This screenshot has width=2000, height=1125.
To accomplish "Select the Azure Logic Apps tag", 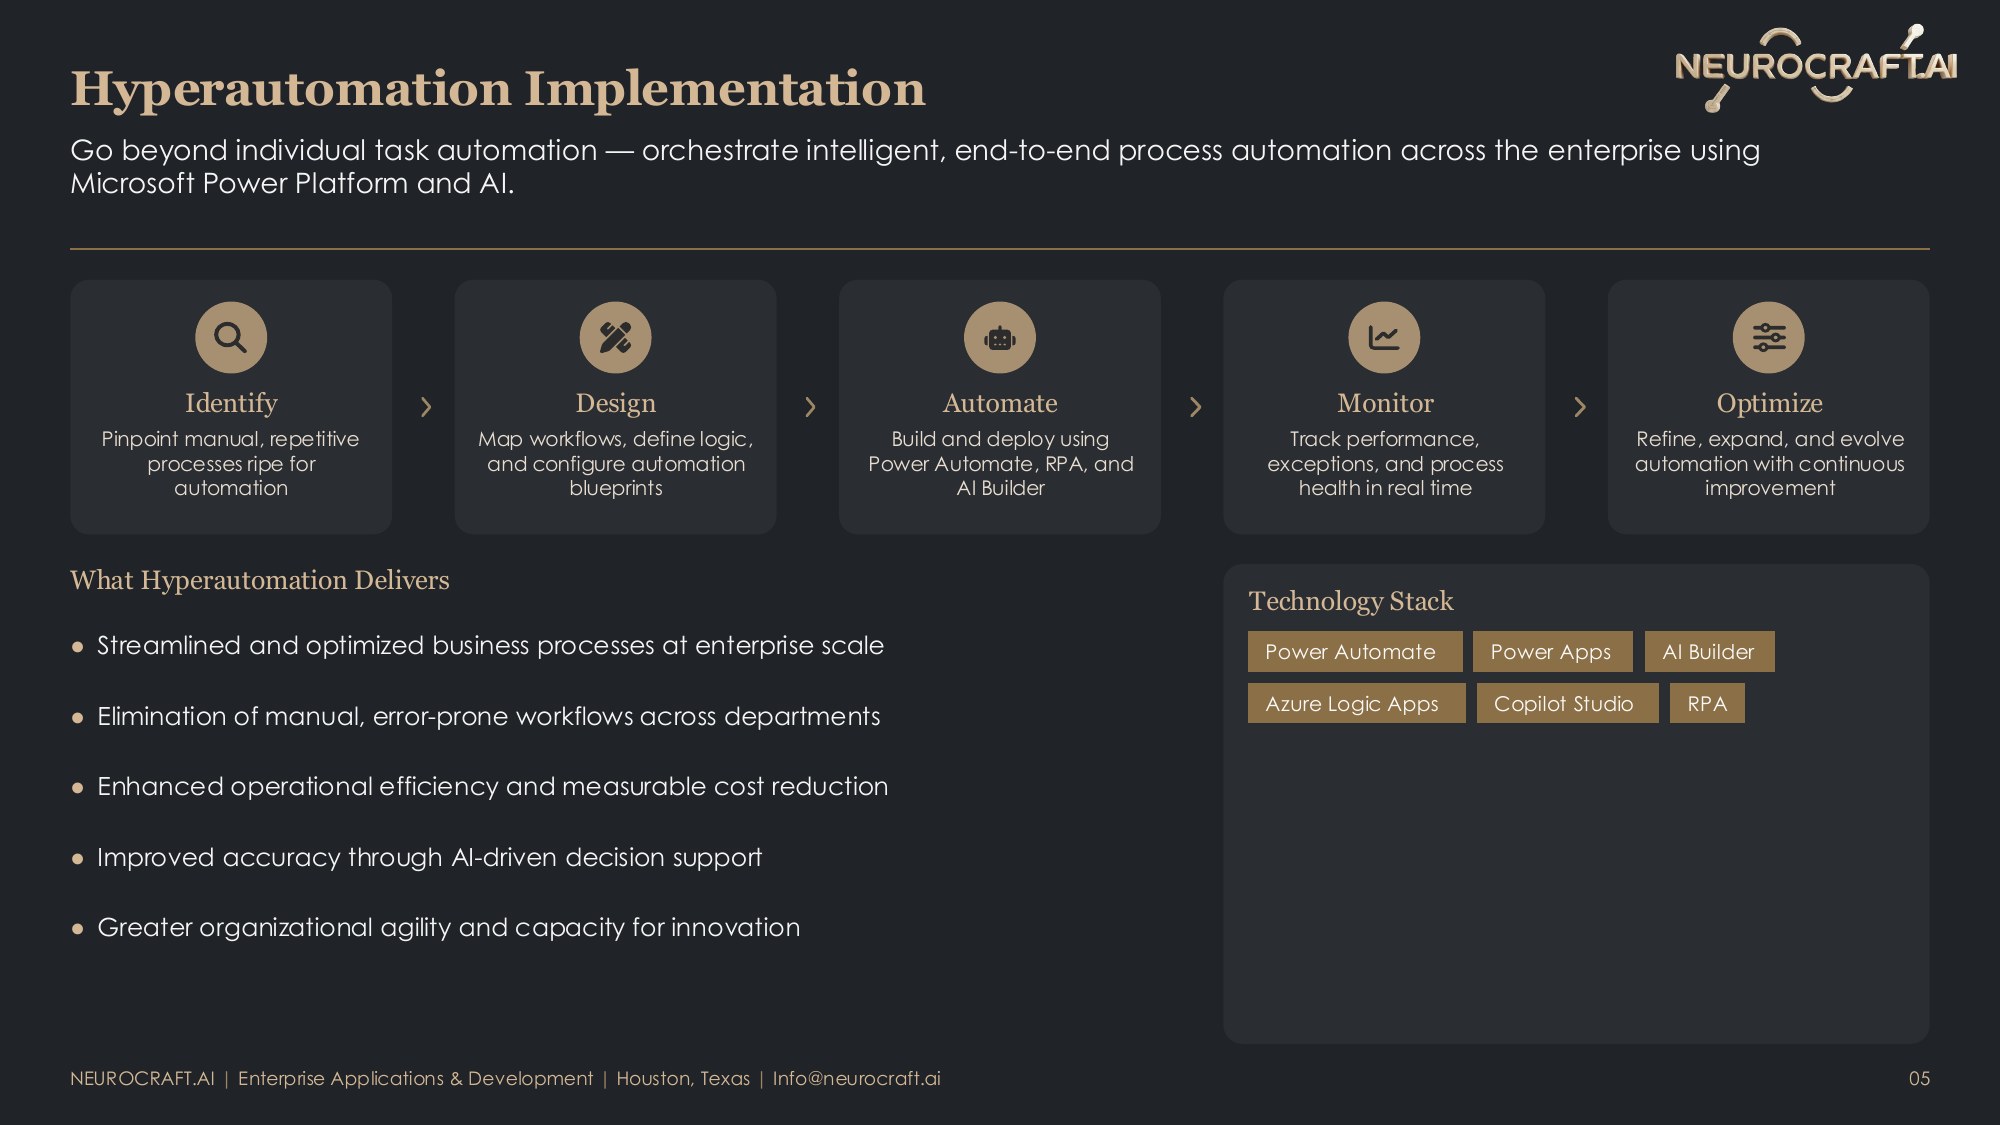I will click(x=1357, y=704).
